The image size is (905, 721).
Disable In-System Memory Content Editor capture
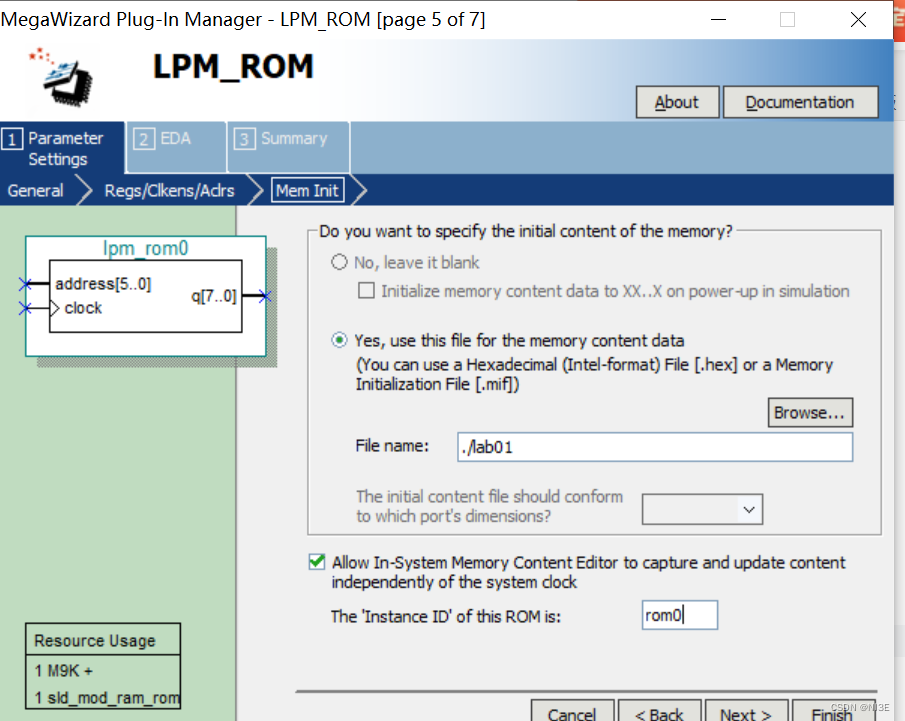click(316, 562)
